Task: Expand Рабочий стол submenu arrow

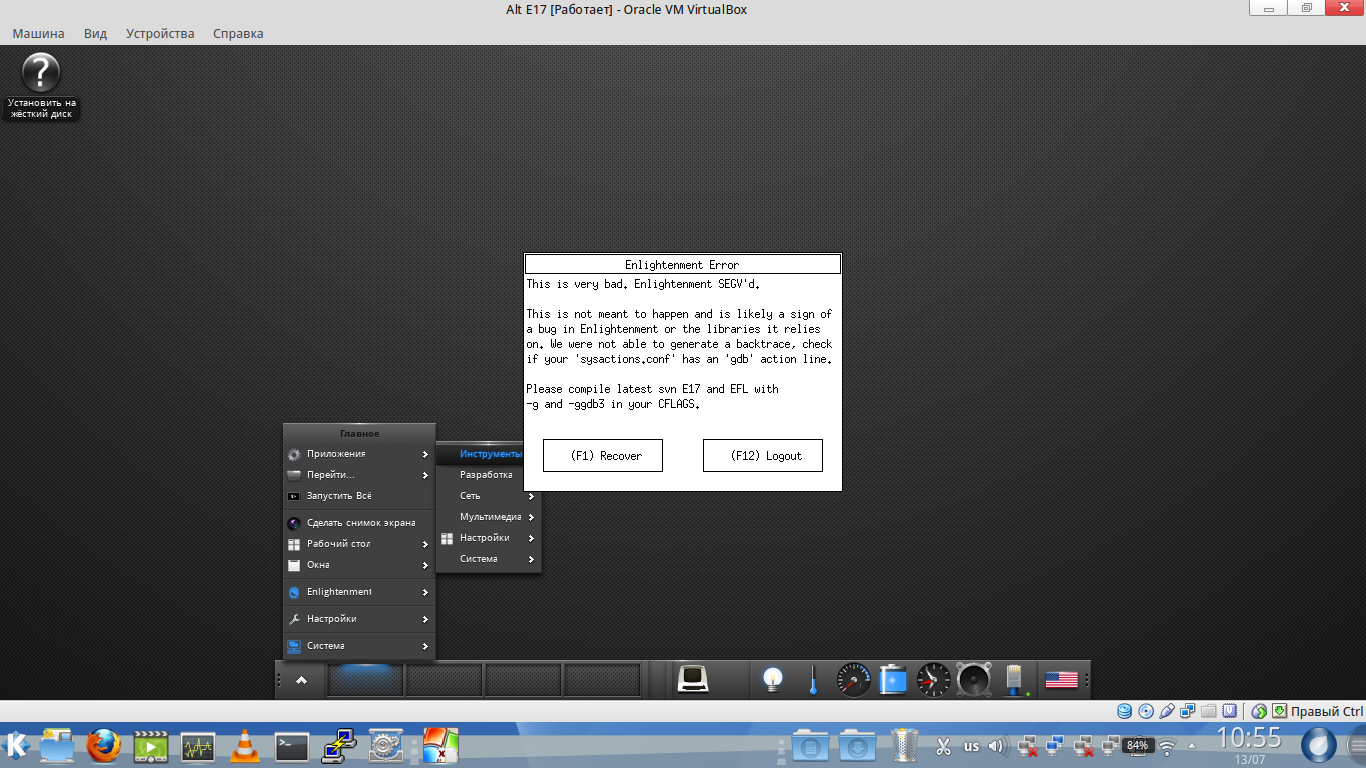Action: [x=426, y=544]
